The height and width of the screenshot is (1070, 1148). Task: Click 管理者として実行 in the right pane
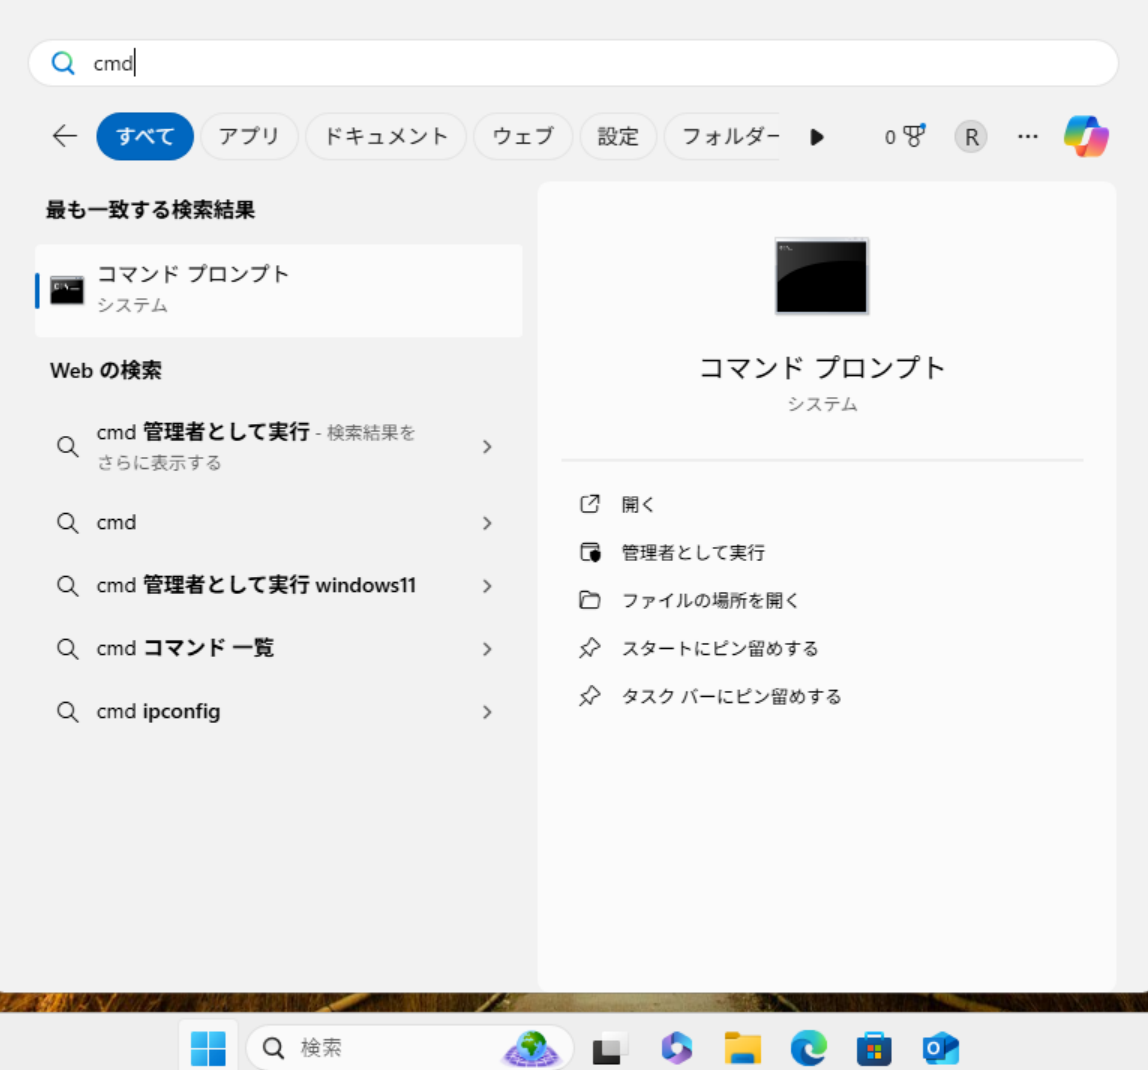[x=692, y=552]
